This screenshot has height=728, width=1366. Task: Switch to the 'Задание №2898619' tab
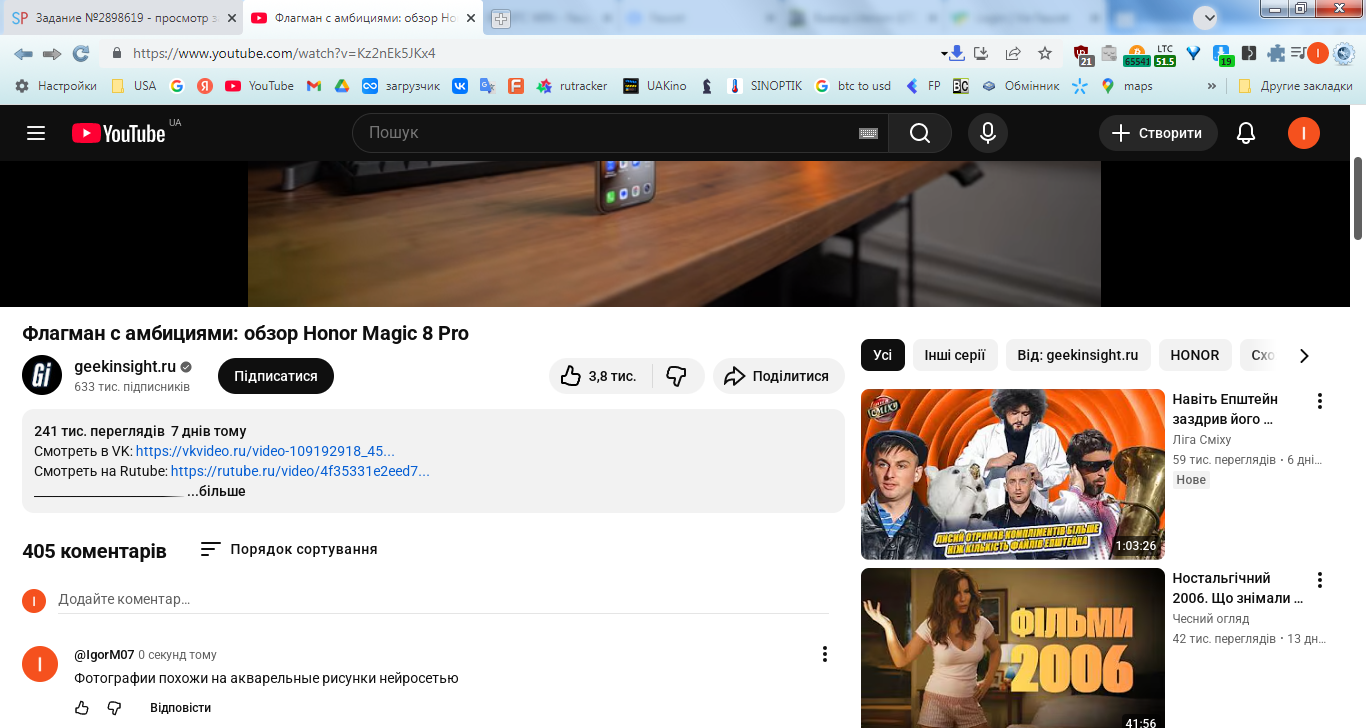point(123,18)
